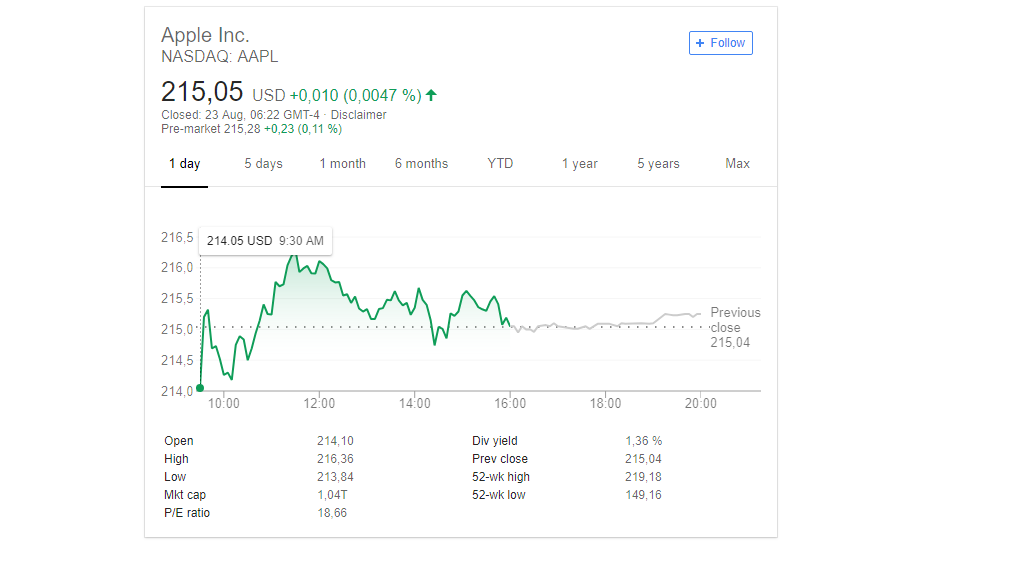This screenshot has width=1024, height=561.
Task: Click the Apple Inc. company title
Action: coord(205,36)
